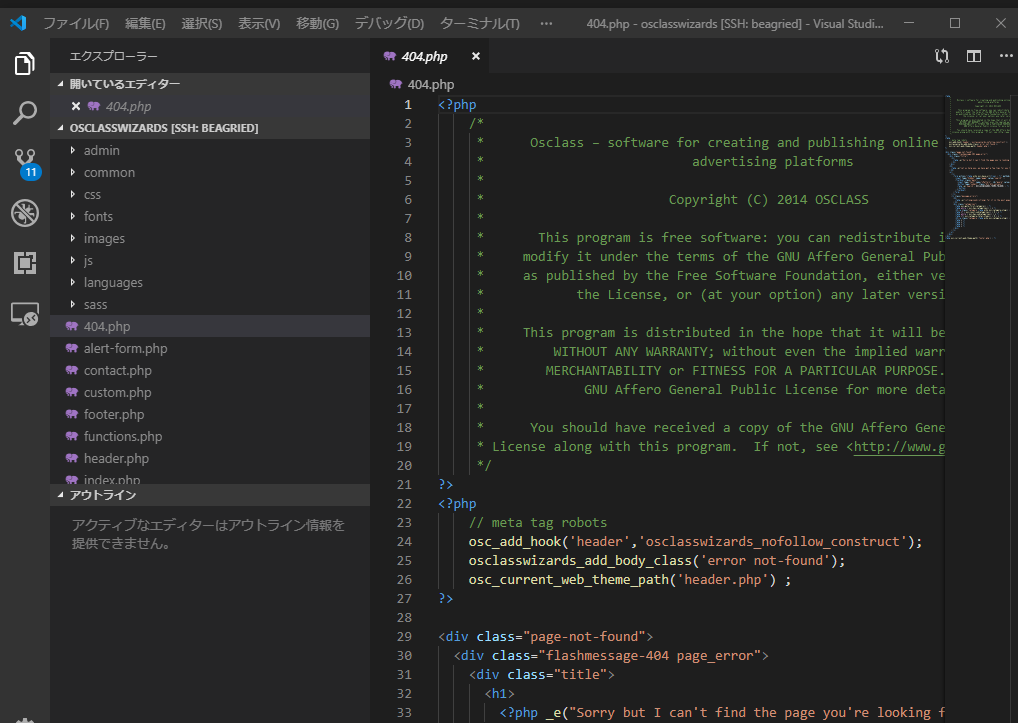Close 404.php in open editors list

tap(76, 106)
